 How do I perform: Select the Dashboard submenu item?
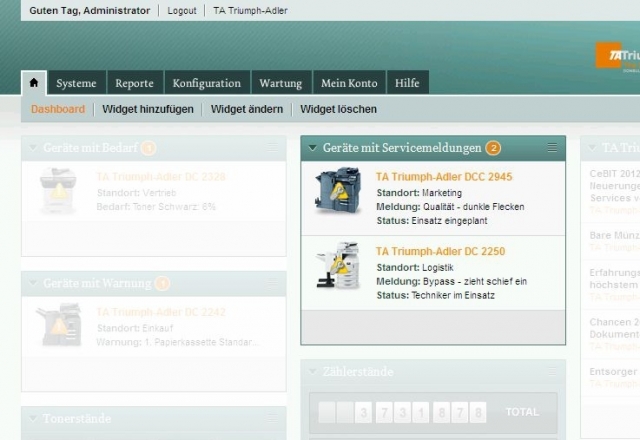58,109
